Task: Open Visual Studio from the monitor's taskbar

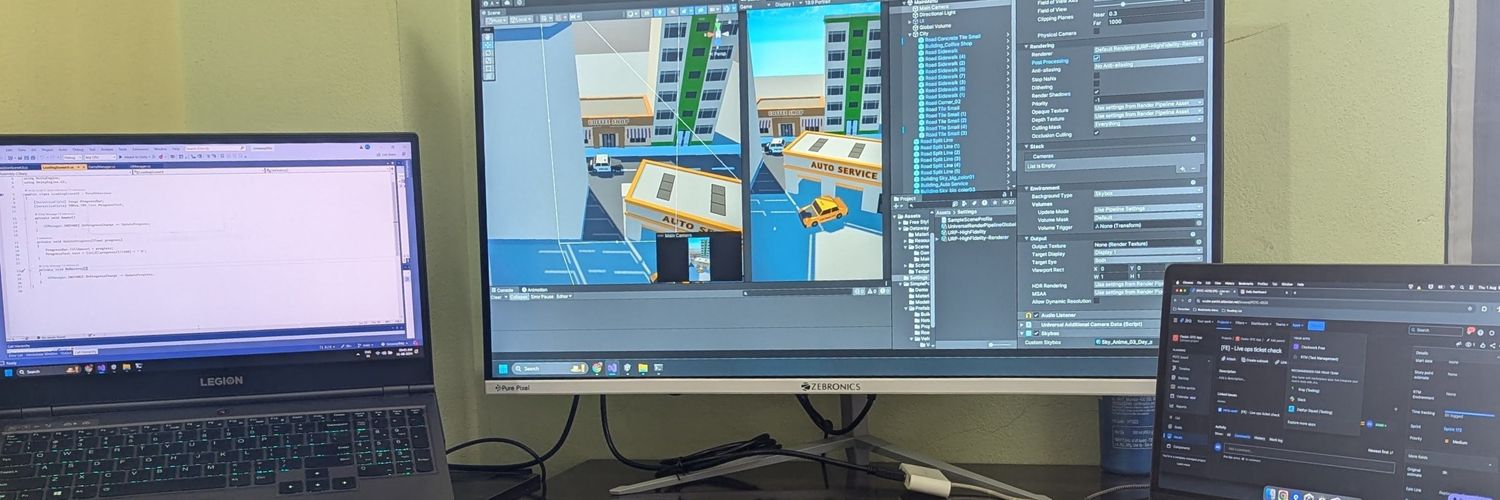Action: (612, 368)
